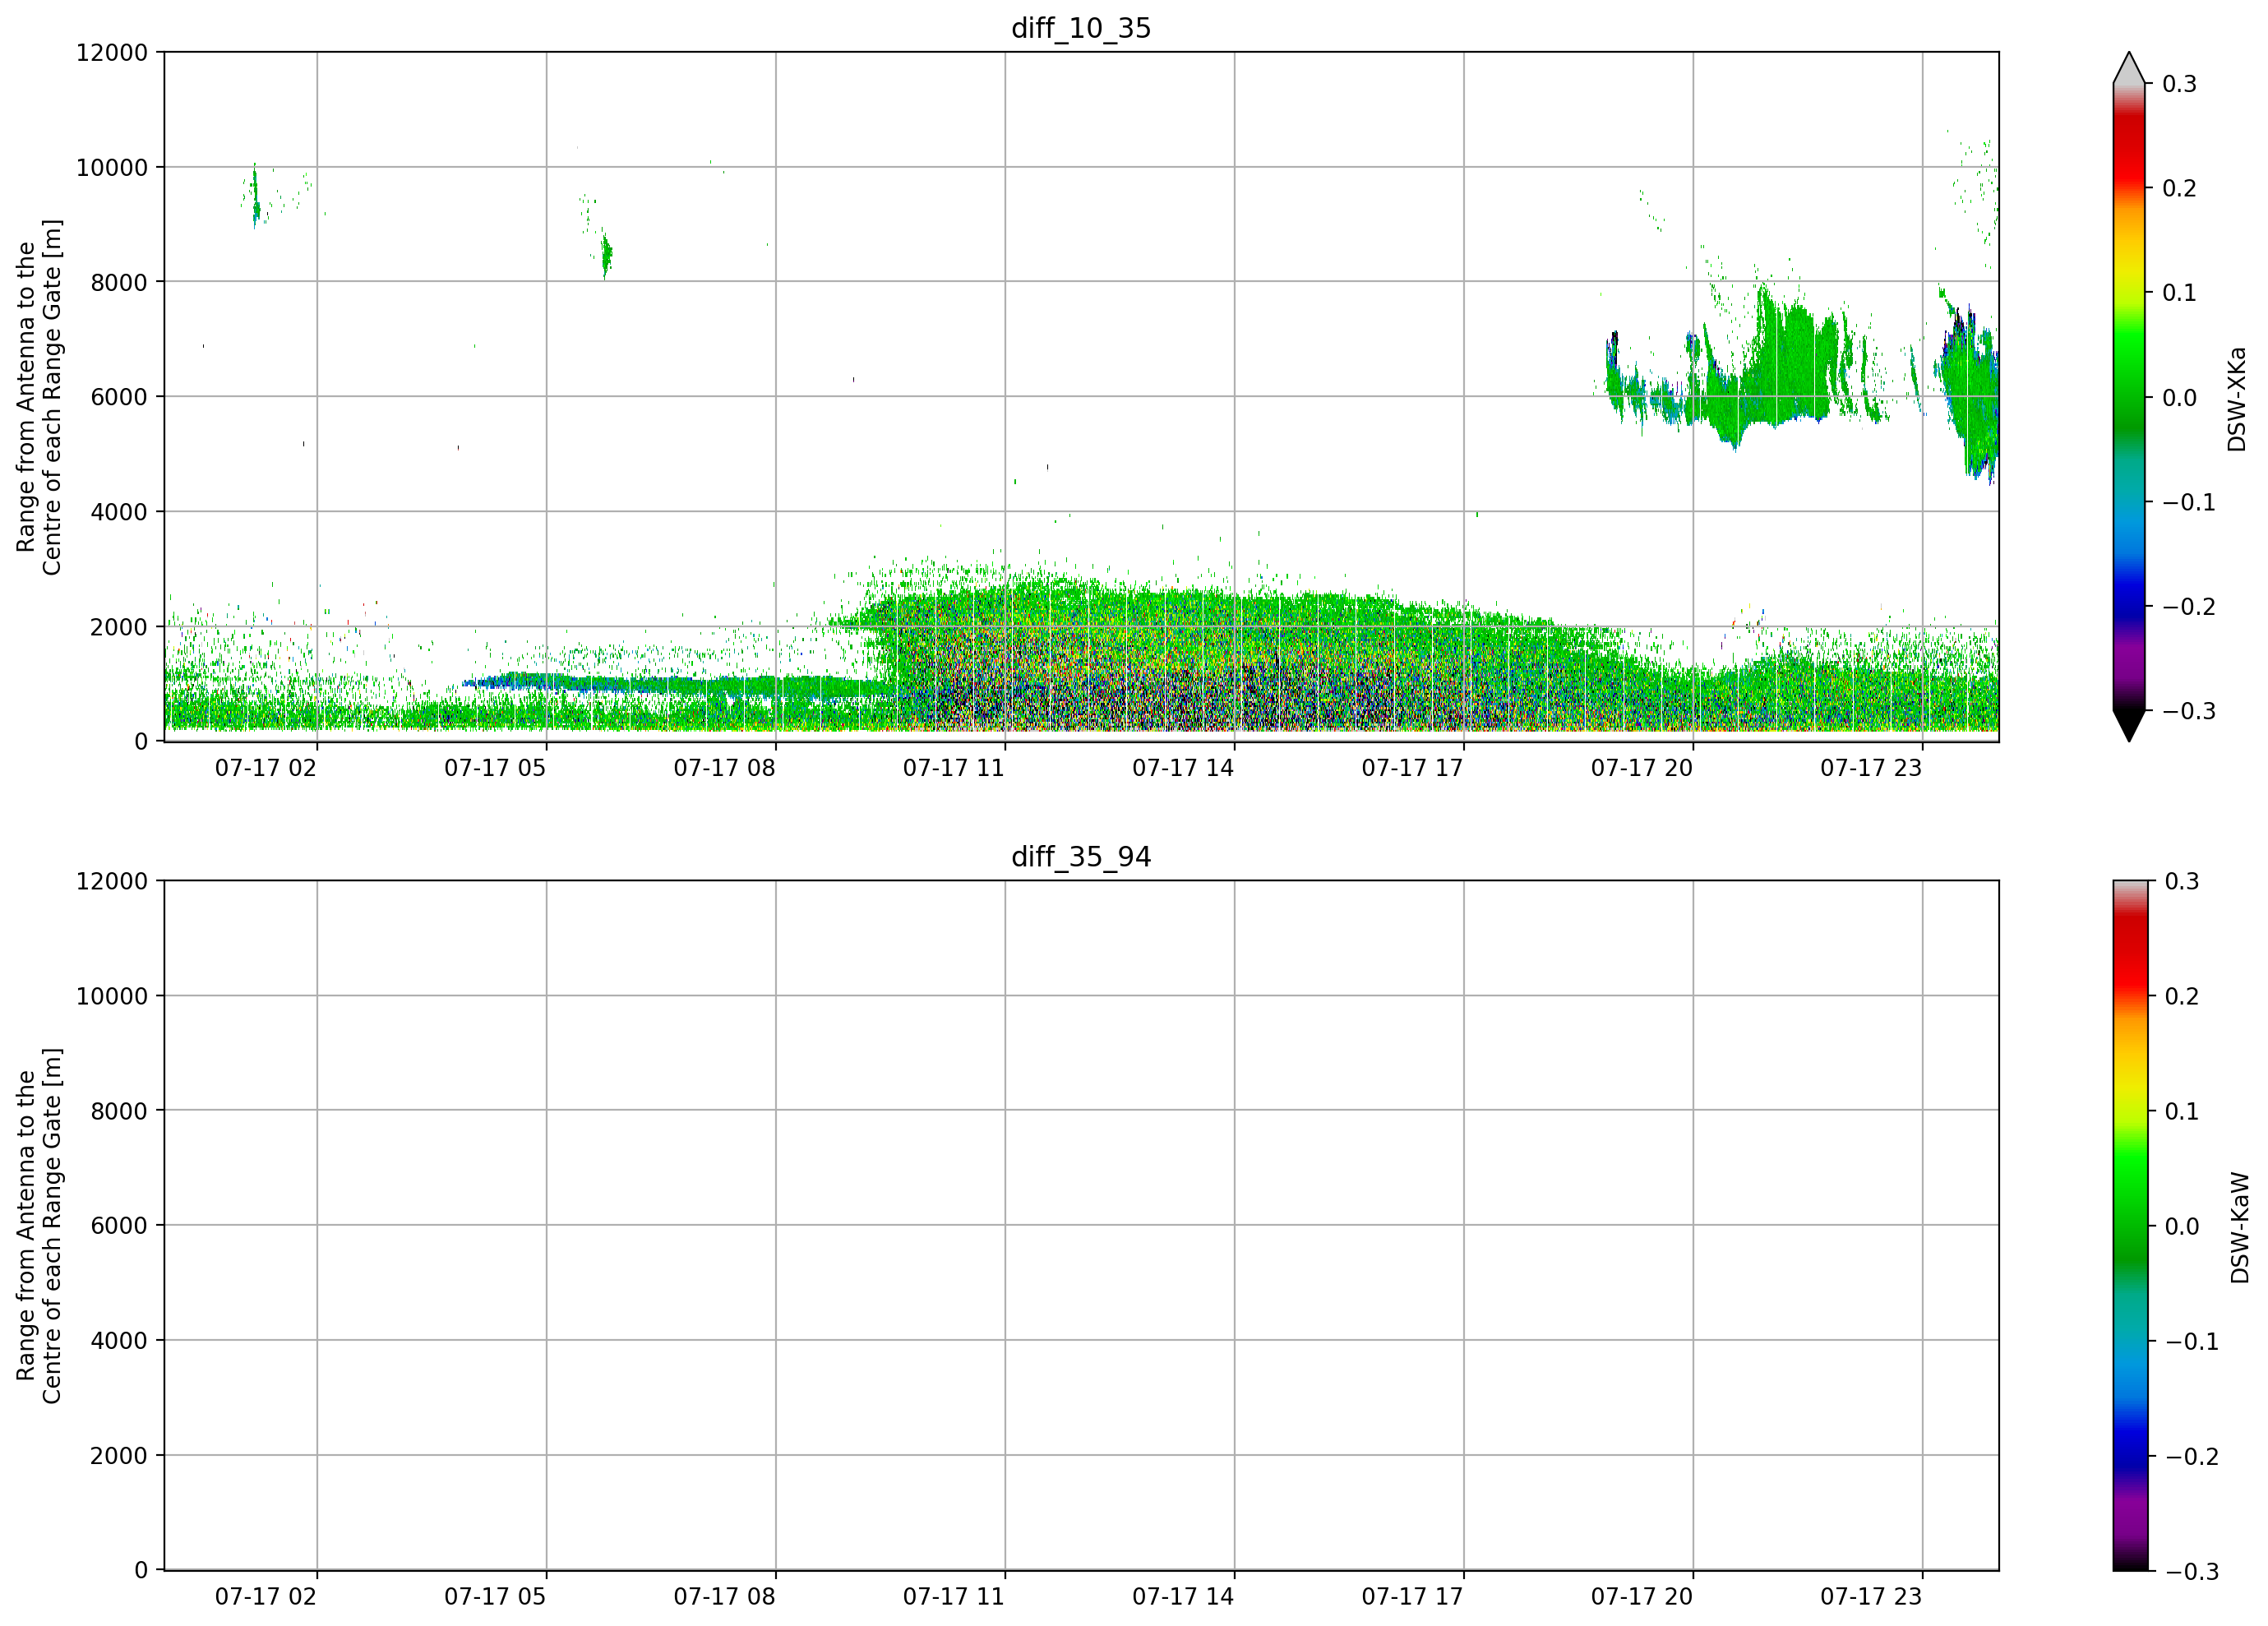Click the 07-17 23 tick label in bottom plot

(x=1871, y=1597)
